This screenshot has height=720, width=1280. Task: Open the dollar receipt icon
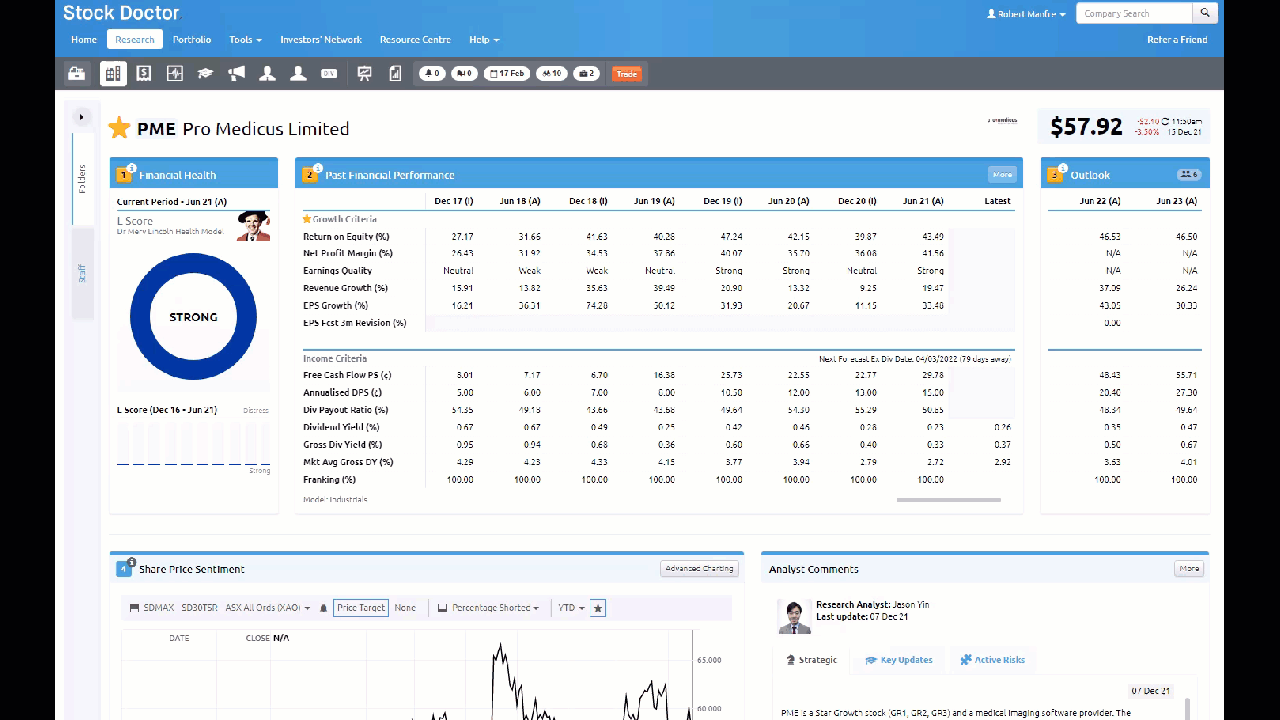(x=144, y=73)
